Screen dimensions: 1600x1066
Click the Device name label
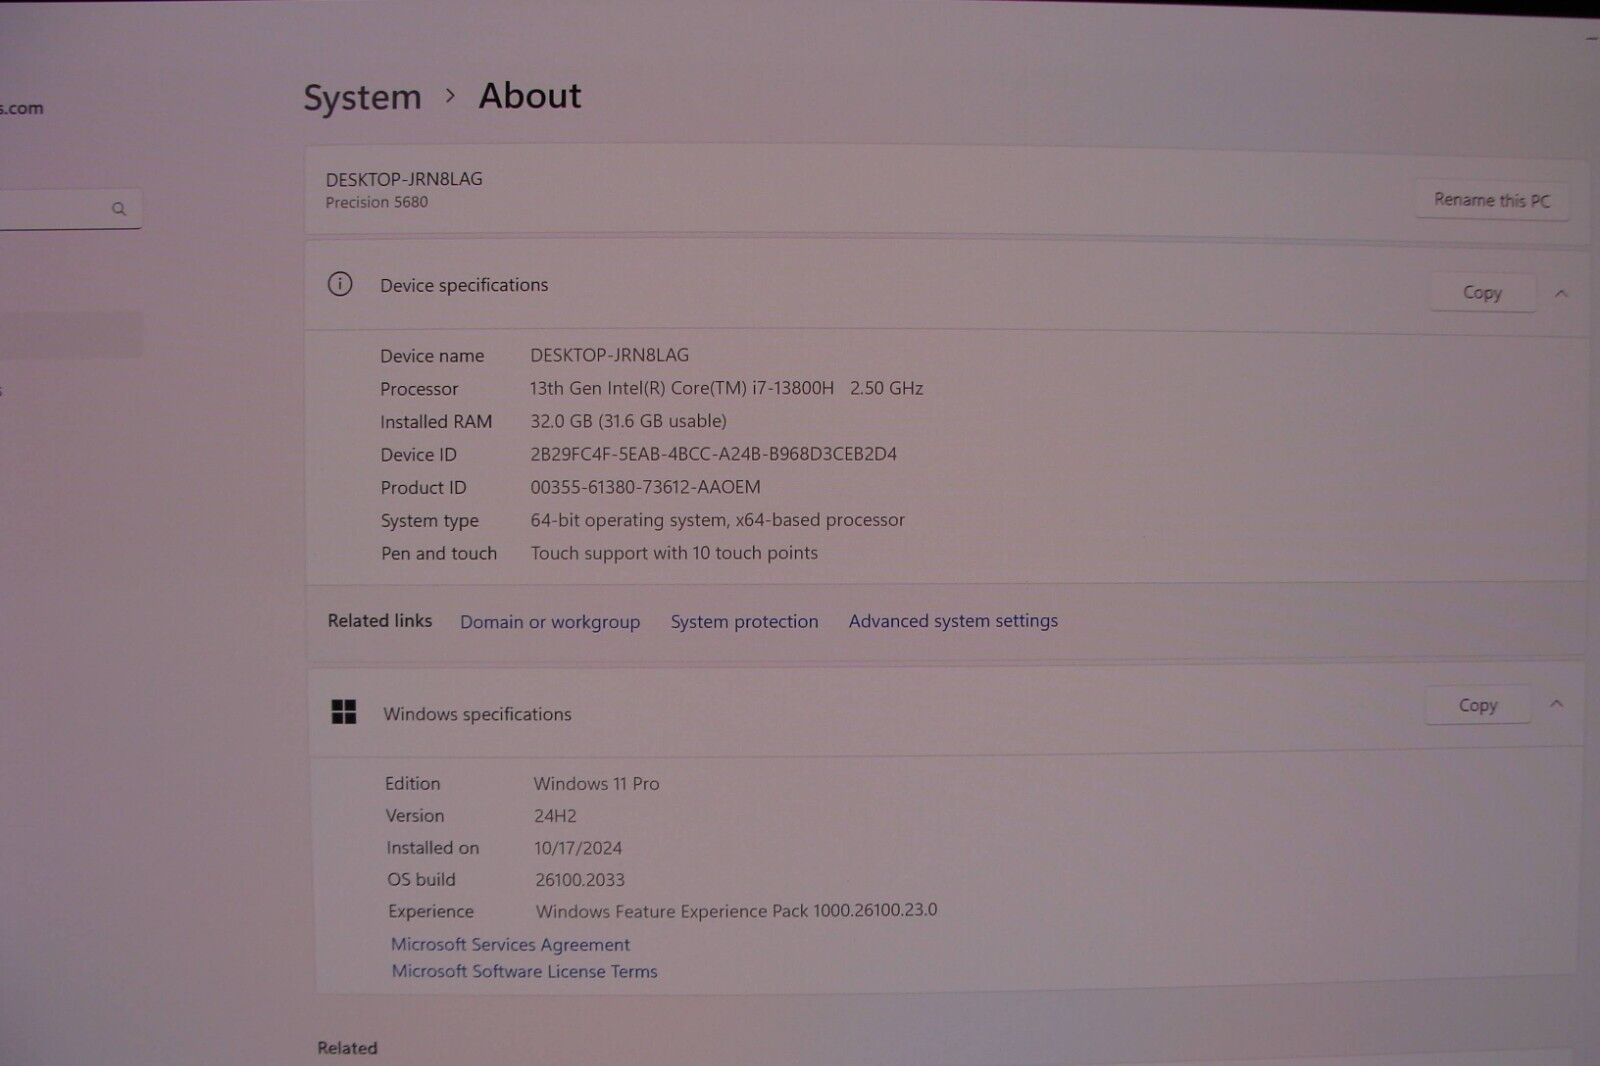[x=432, y=356]
